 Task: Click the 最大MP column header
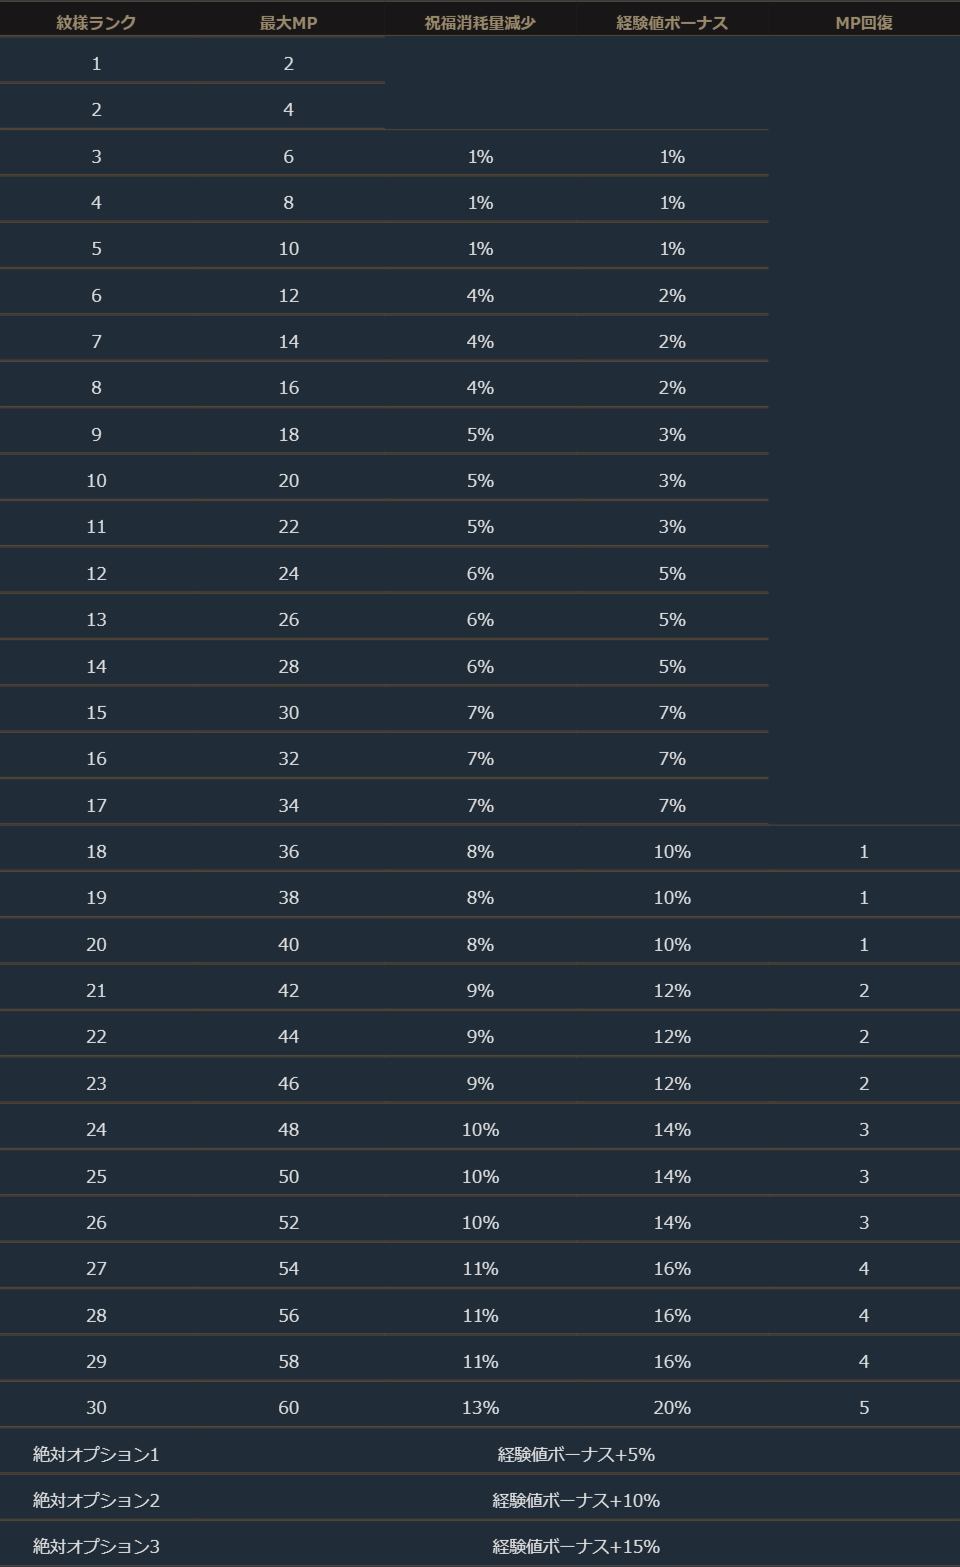click(x=288, y=22)
